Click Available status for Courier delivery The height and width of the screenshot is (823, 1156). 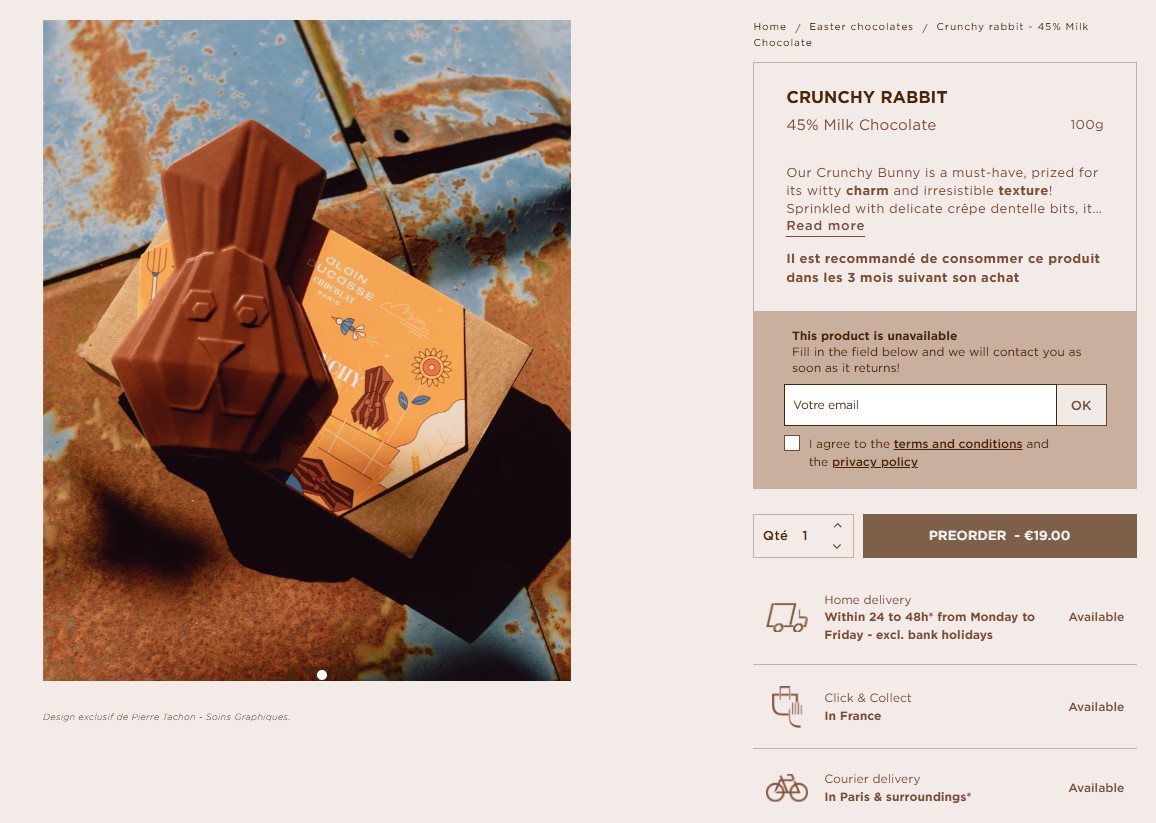pos(1096,788)
